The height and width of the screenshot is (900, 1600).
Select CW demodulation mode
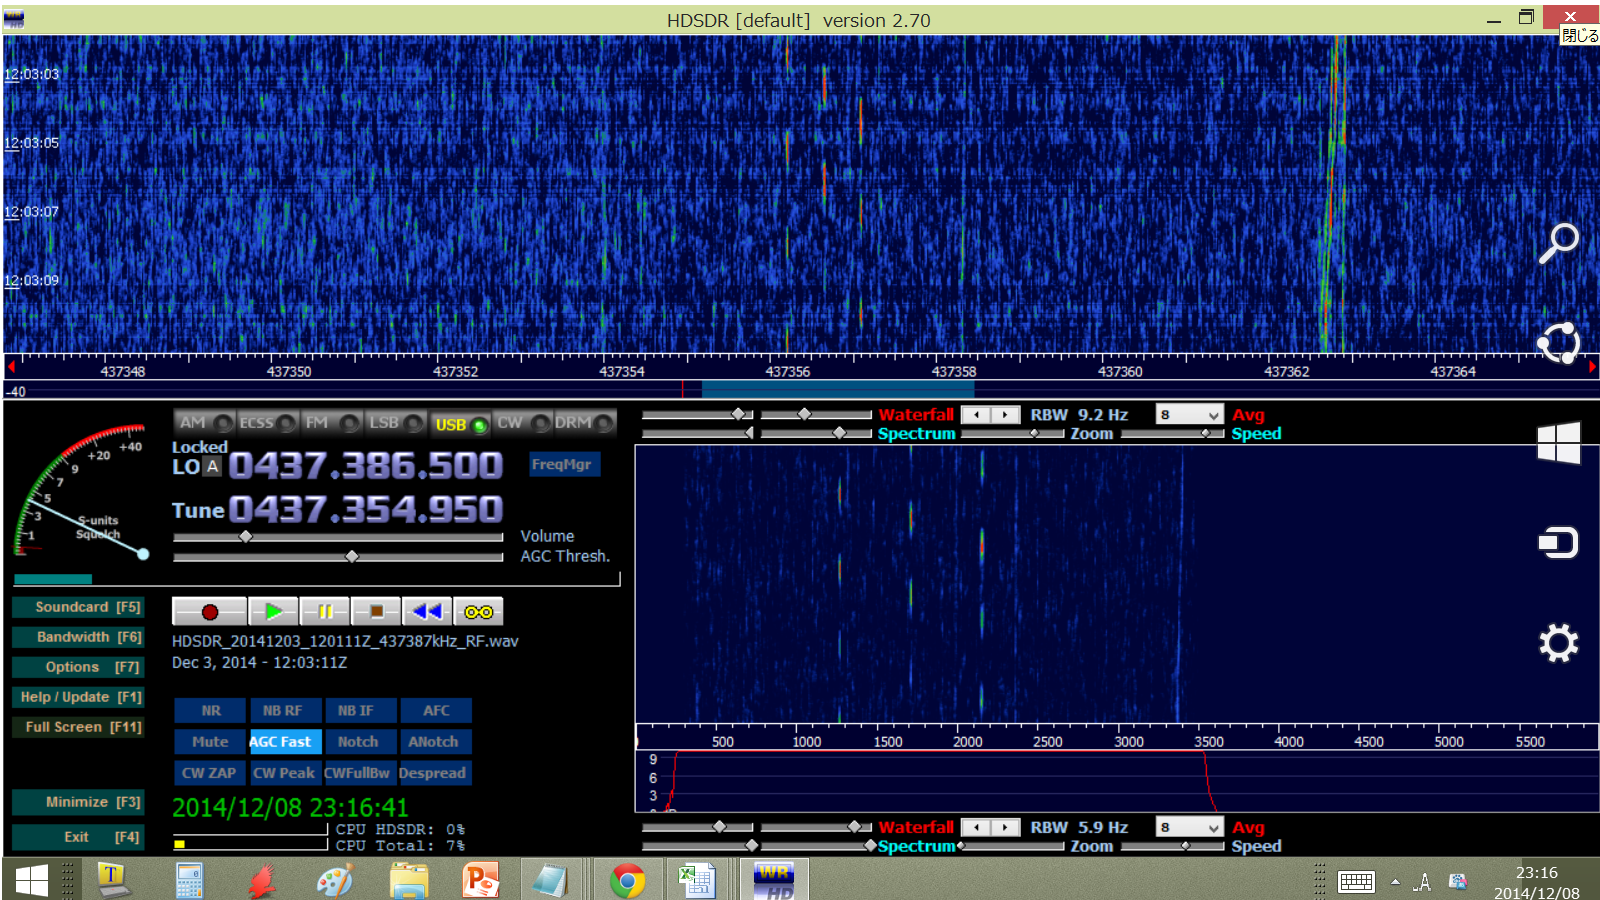523,423
